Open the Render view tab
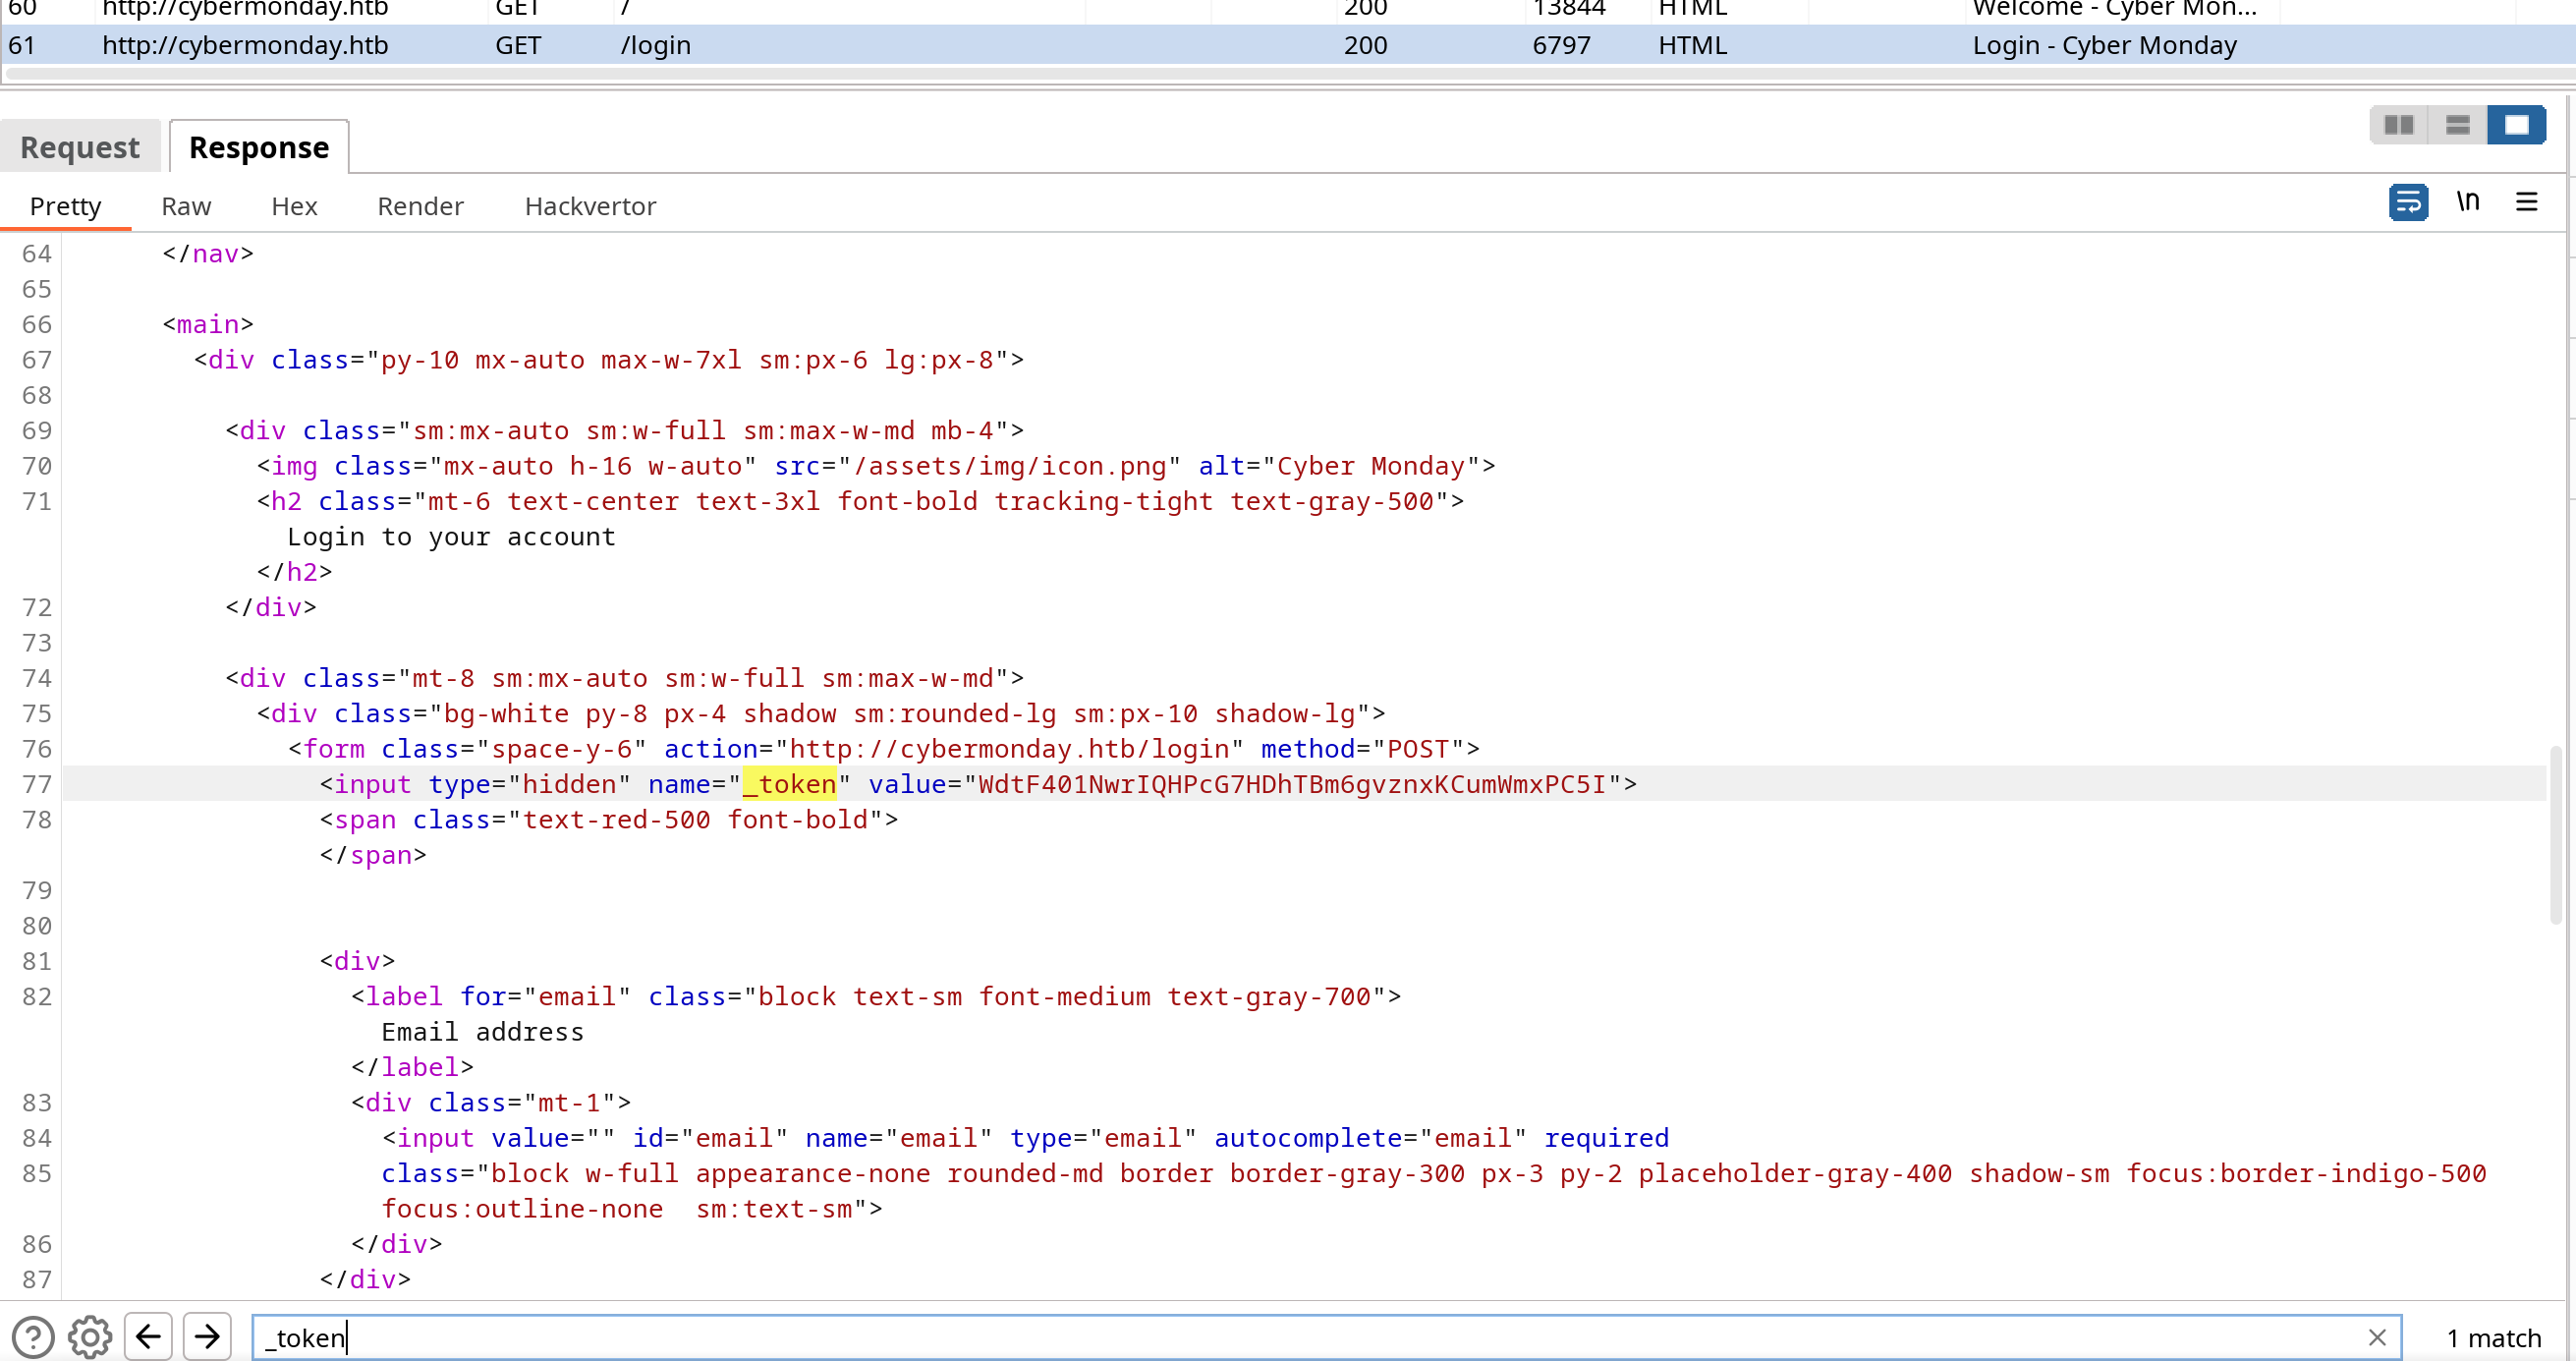This screenshot has height=1361, width=2576. tap(420, 206)
